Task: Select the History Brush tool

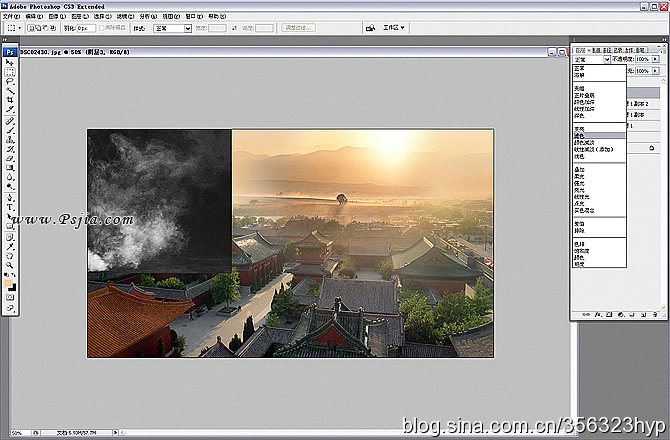Action: (x=10, y=150)
